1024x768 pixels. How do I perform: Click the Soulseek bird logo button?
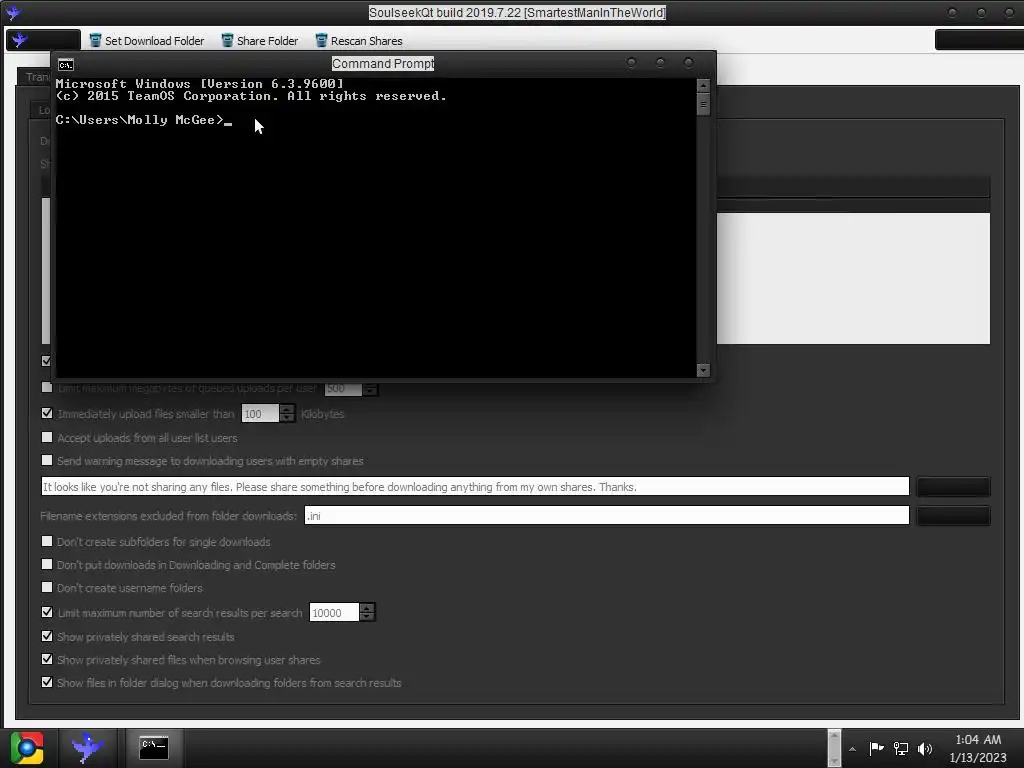pos(43,40)
